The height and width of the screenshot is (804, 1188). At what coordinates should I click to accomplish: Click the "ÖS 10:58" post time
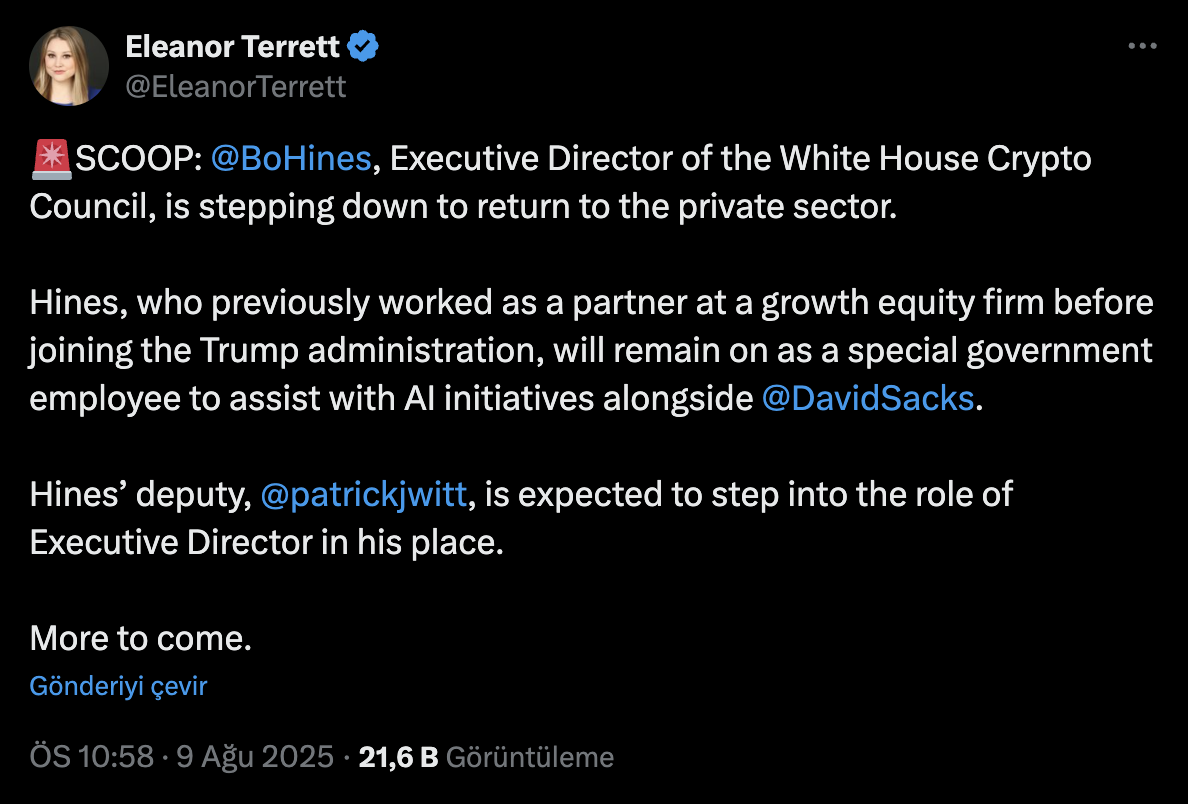point(92,757)
